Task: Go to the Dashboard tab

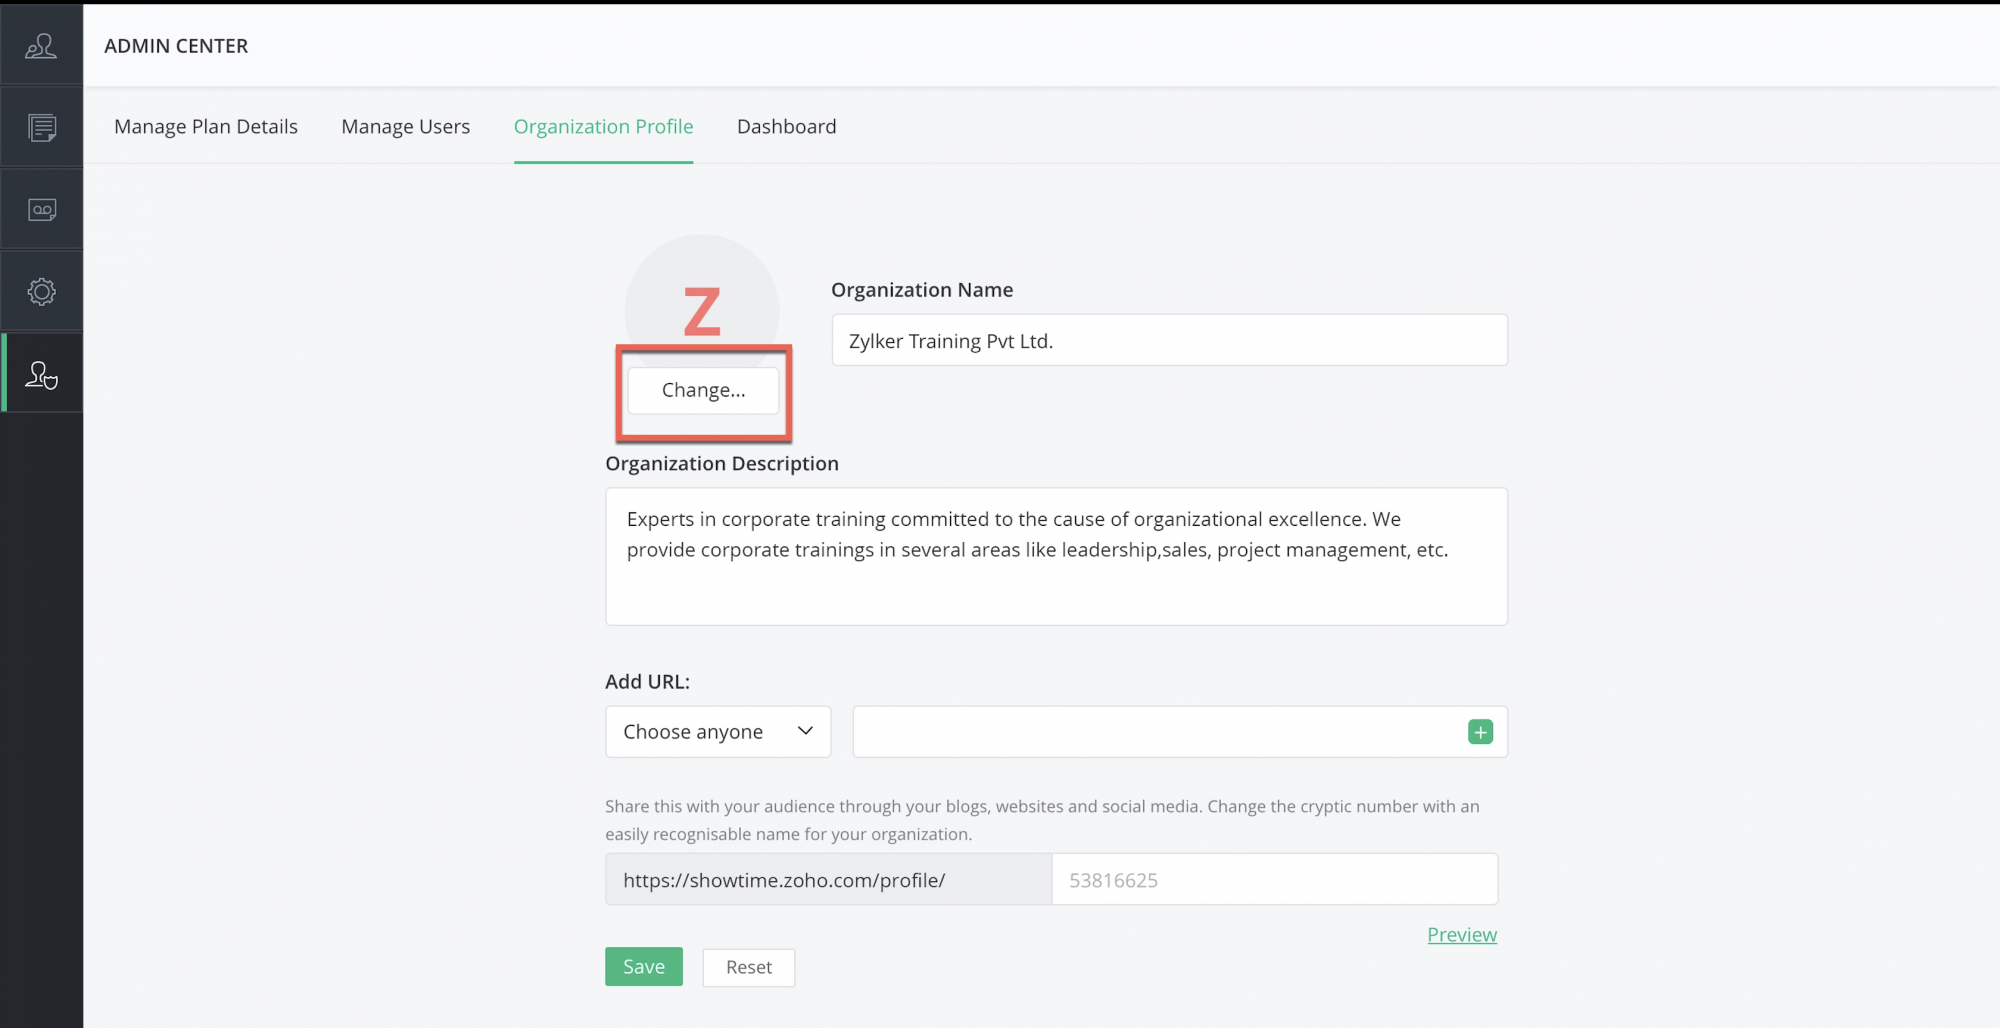Action: point(786,127)
